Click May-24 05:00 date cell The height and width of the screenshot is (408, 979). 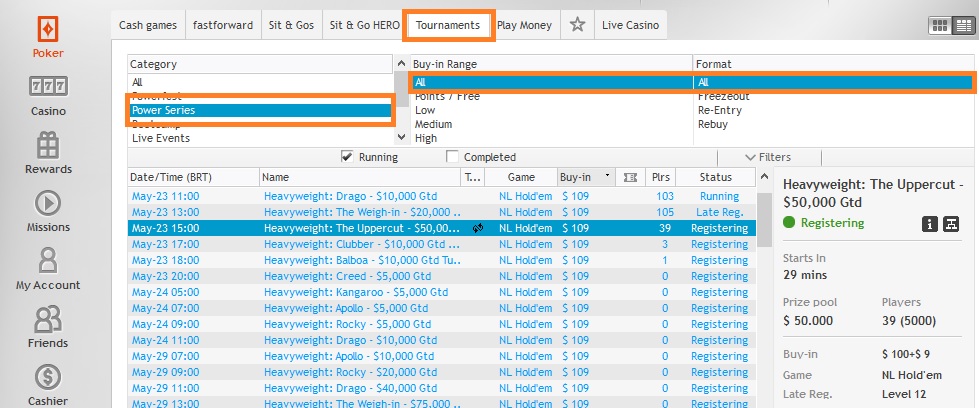tap(165, 292)
